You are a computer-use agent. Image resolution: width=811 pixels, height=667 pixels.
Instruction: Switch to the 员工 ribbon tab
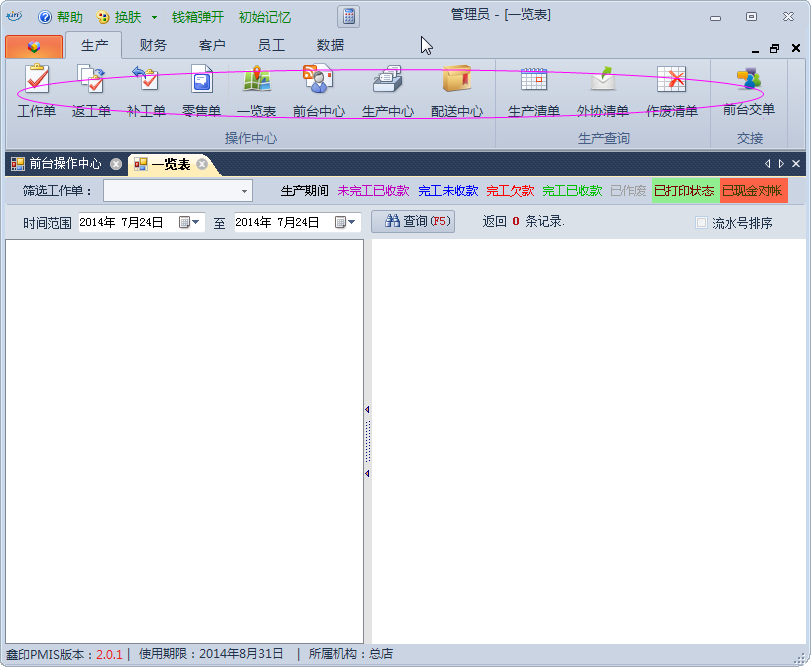pos(271,46)
